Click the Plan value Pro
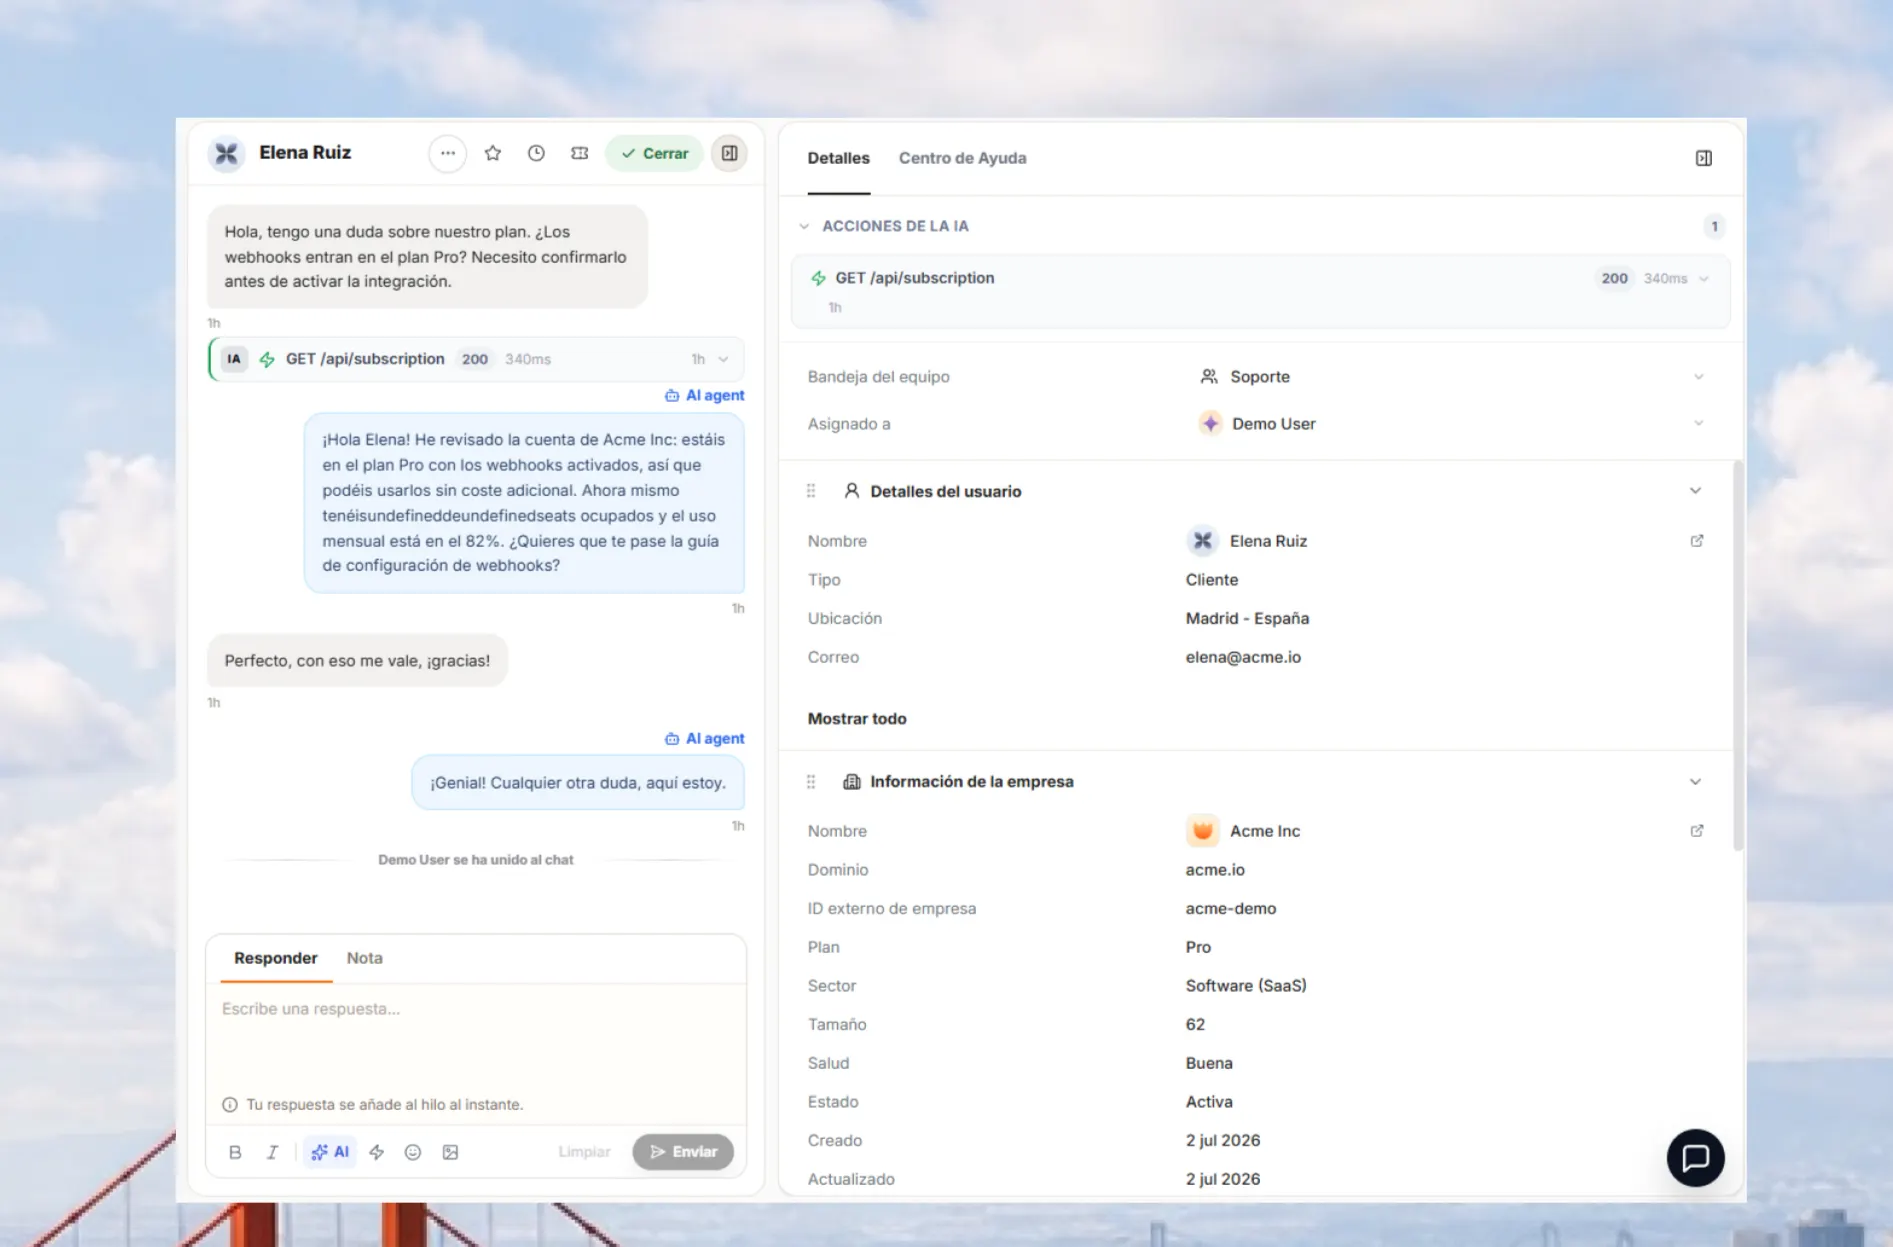This screenshot has width=1893, height=1247. click(x=1198, y=947)
